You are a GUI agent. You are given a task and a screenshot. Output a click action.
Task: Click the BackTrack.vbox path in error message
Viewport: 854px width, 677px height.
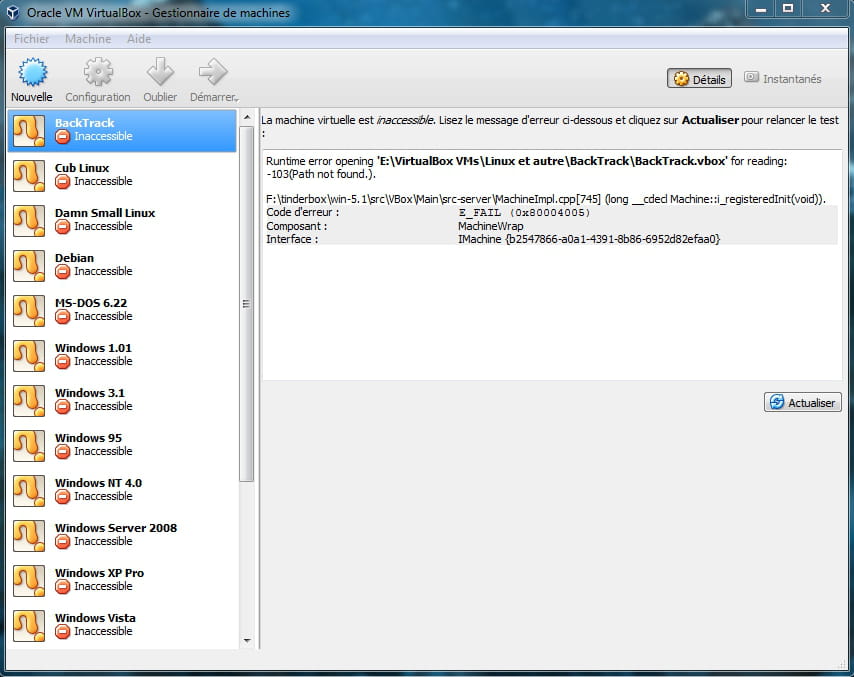pyautogui.click(x=552, y=161)
